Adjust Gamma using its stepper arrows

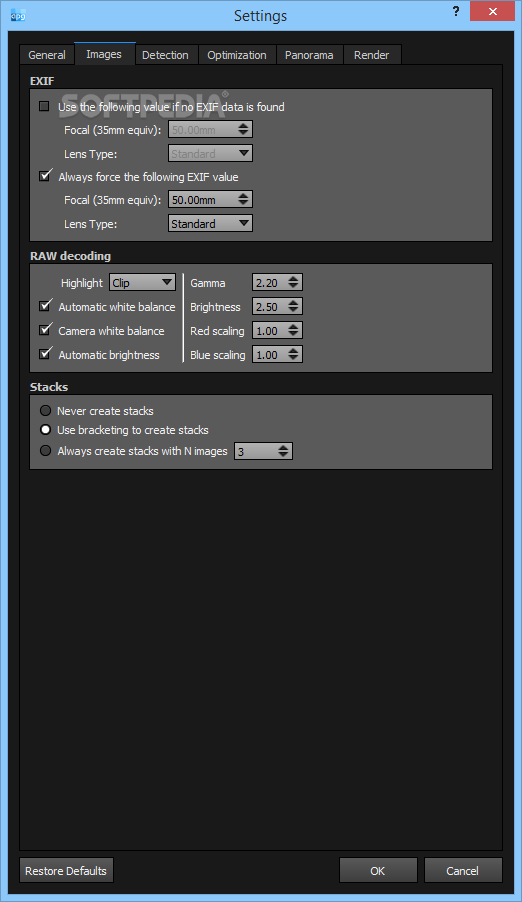(294, 282)
